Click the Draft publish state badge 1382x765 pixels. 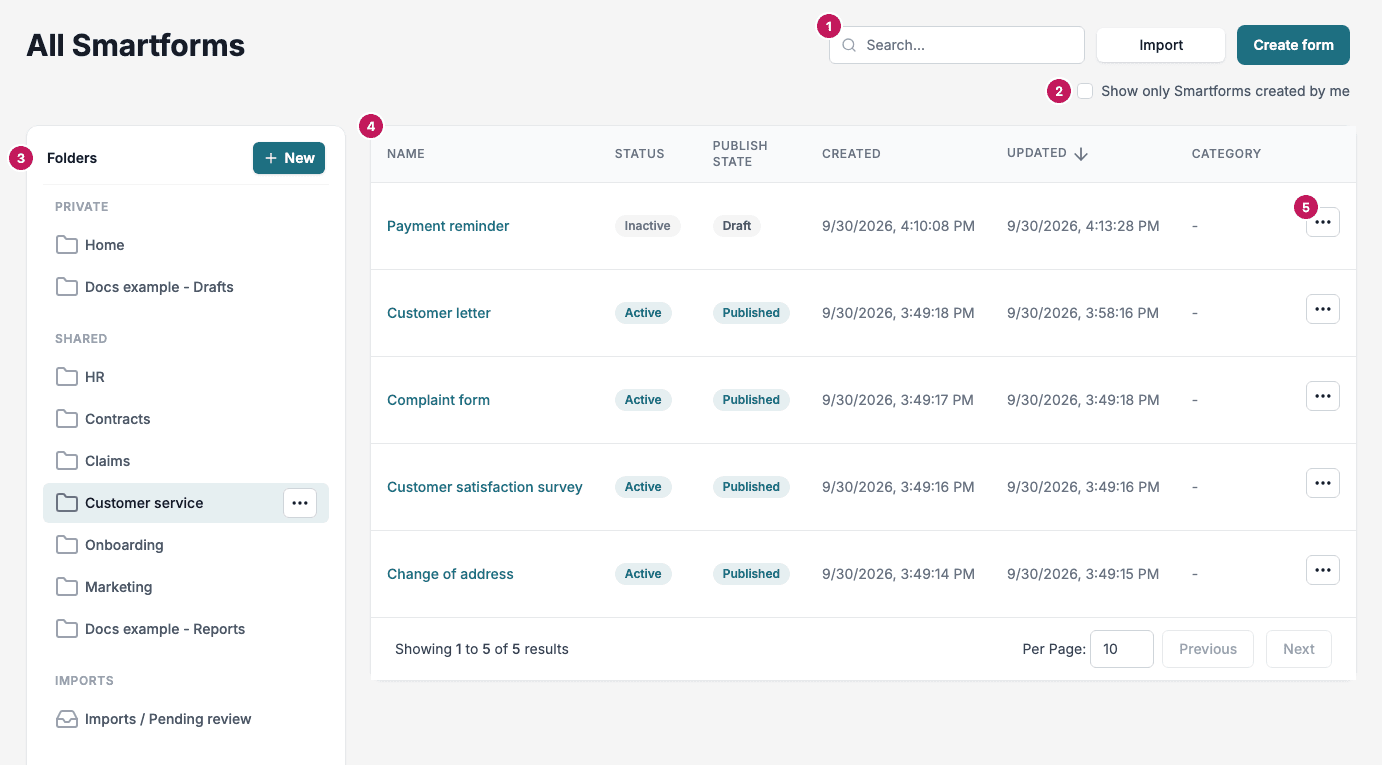(x=737, y=226)
